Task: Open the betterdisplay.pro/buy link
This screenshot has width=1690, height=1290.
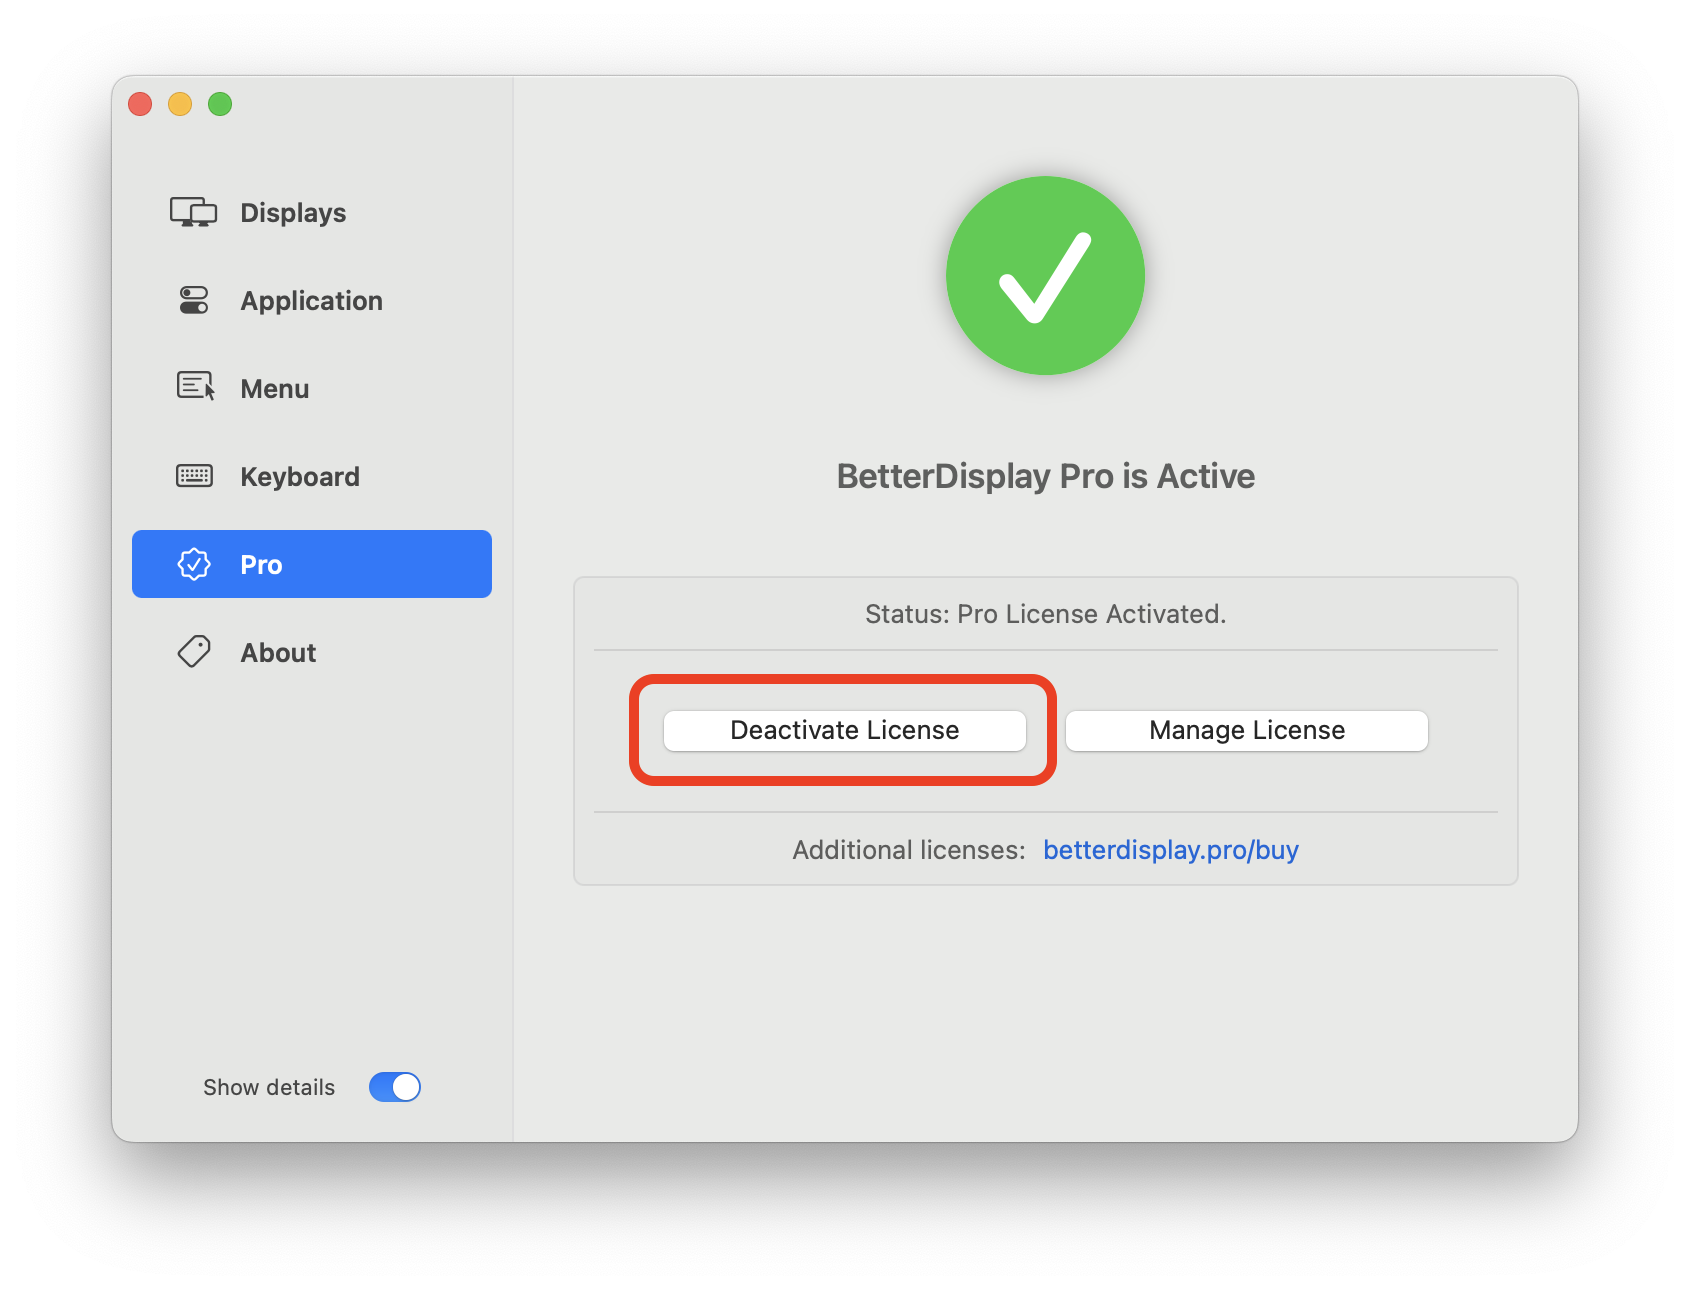Action: tap(1170, 849)
